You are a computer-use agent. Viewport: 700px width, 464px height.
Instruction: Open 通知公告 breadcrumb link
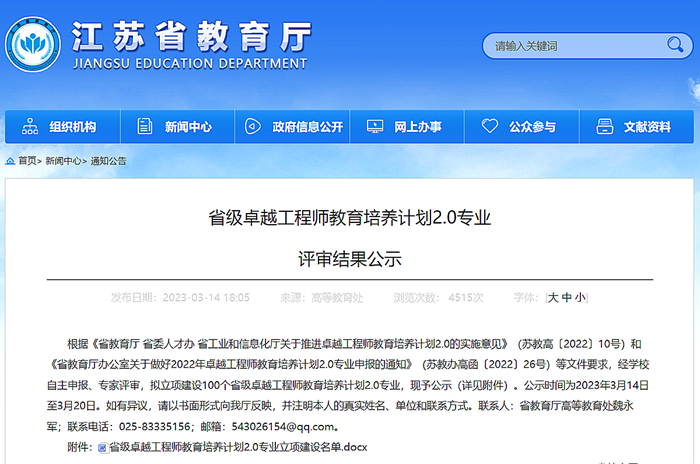click(x=109, y=160)
